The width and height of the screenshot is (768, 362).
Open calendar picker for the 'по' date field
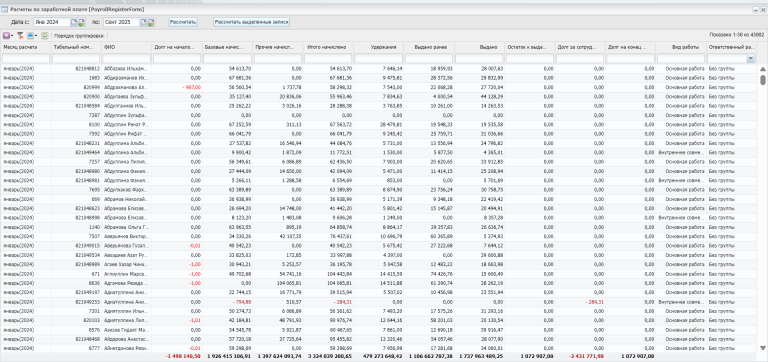tap(144, 22)
